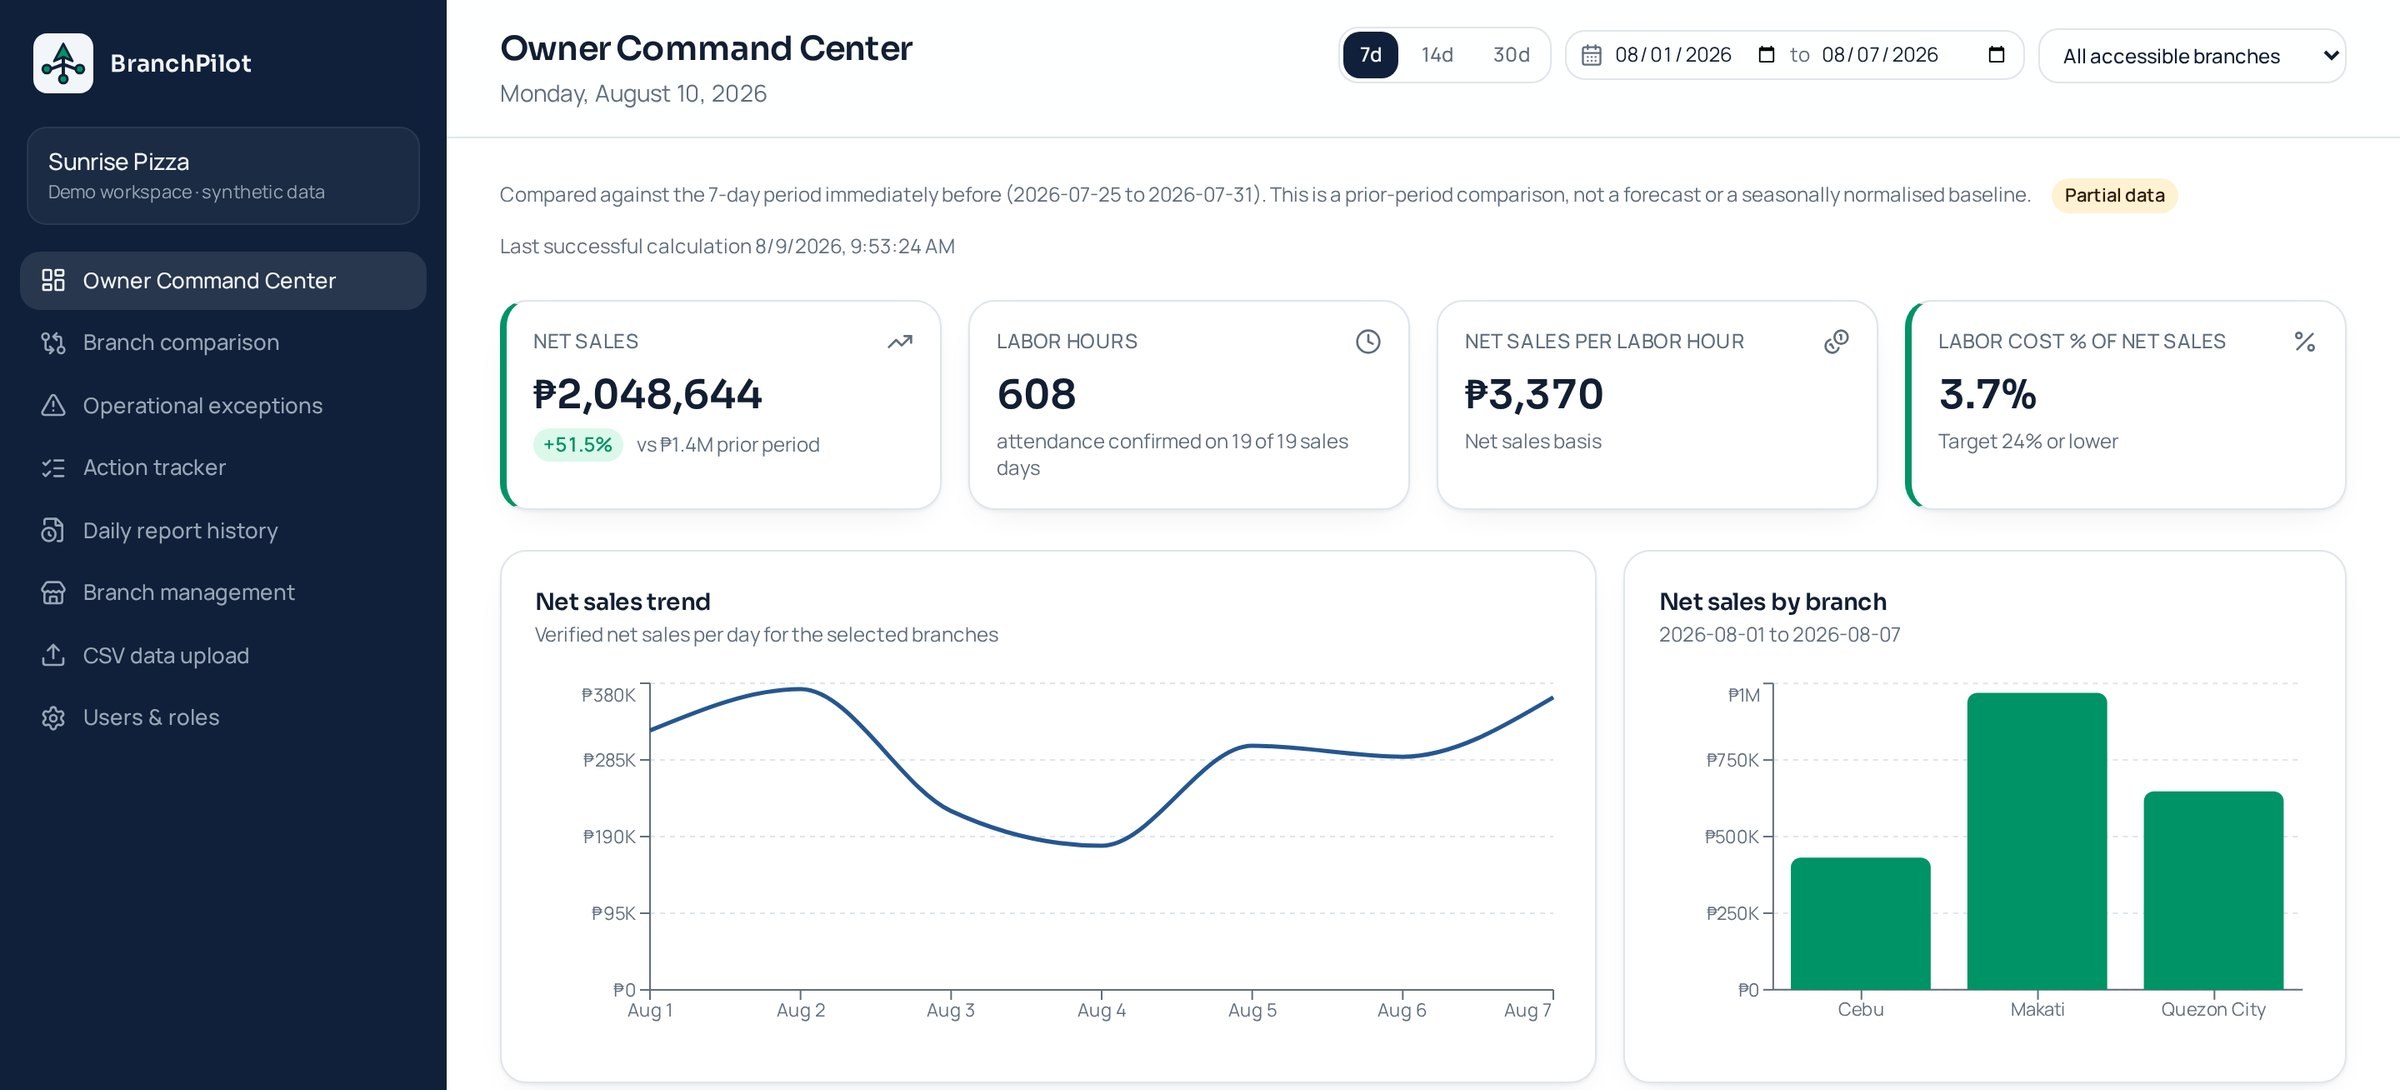Select the 7d range tab
The height and width of the screenshot is (1090, 2400).
click(1370, 55)
